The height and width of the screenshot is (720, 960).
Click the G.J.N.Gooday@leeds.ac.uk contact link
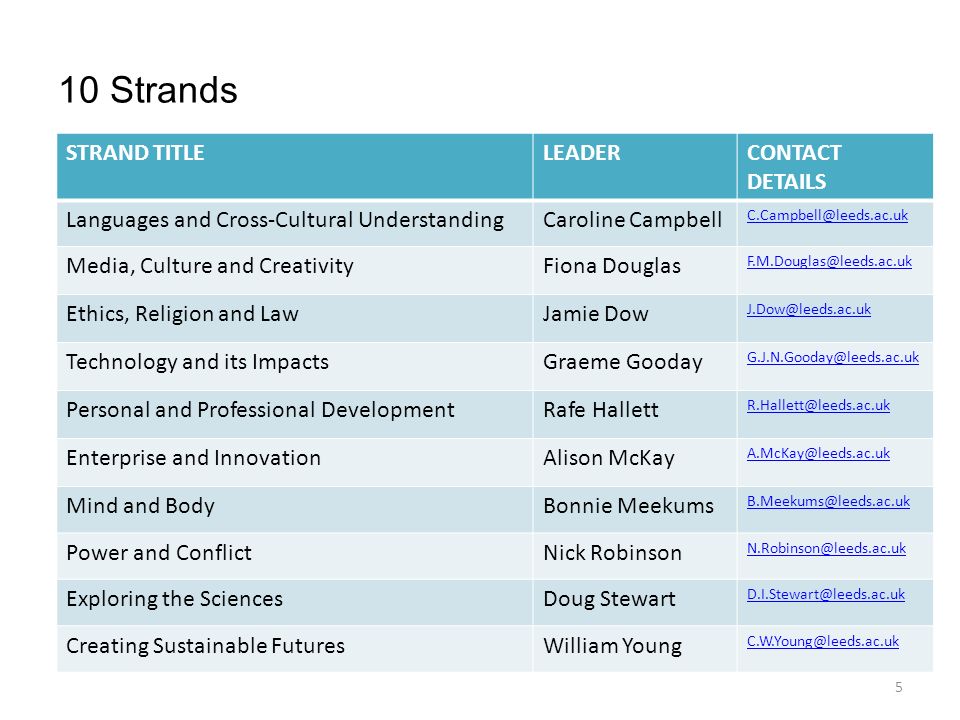833,358
